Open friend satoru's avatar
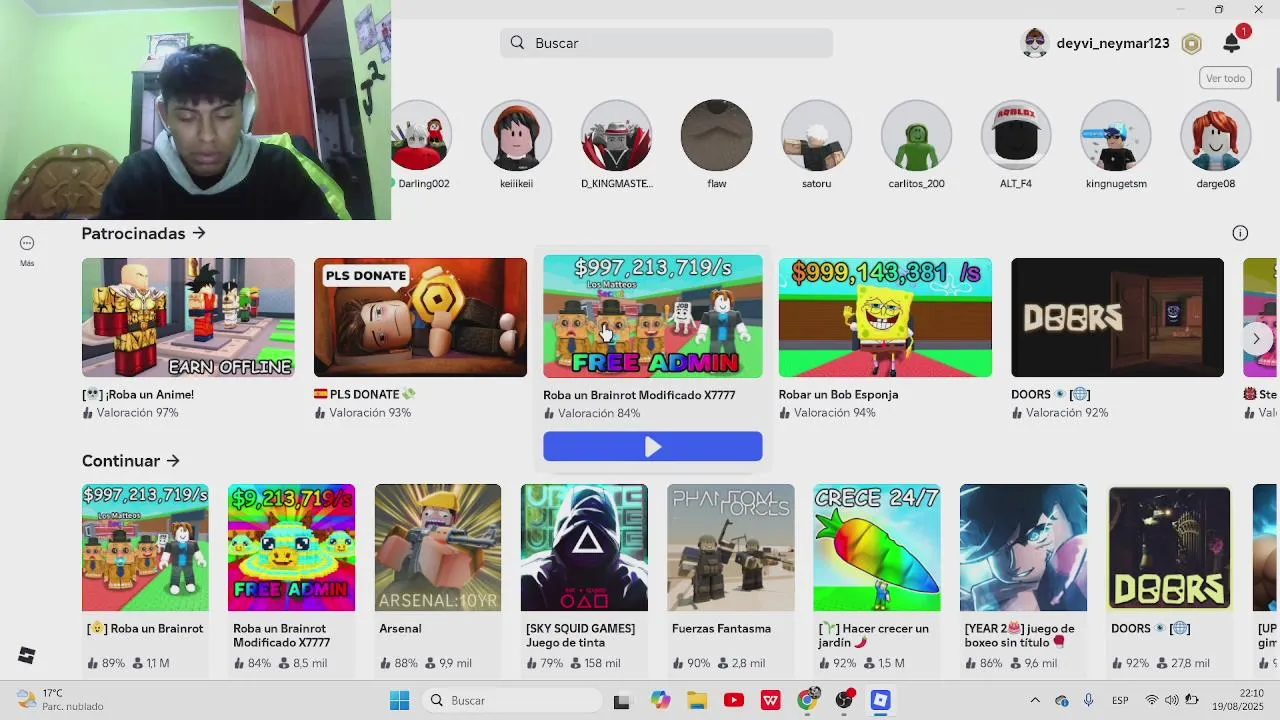This screenshot has height=720, width=1280. [817, 135]
